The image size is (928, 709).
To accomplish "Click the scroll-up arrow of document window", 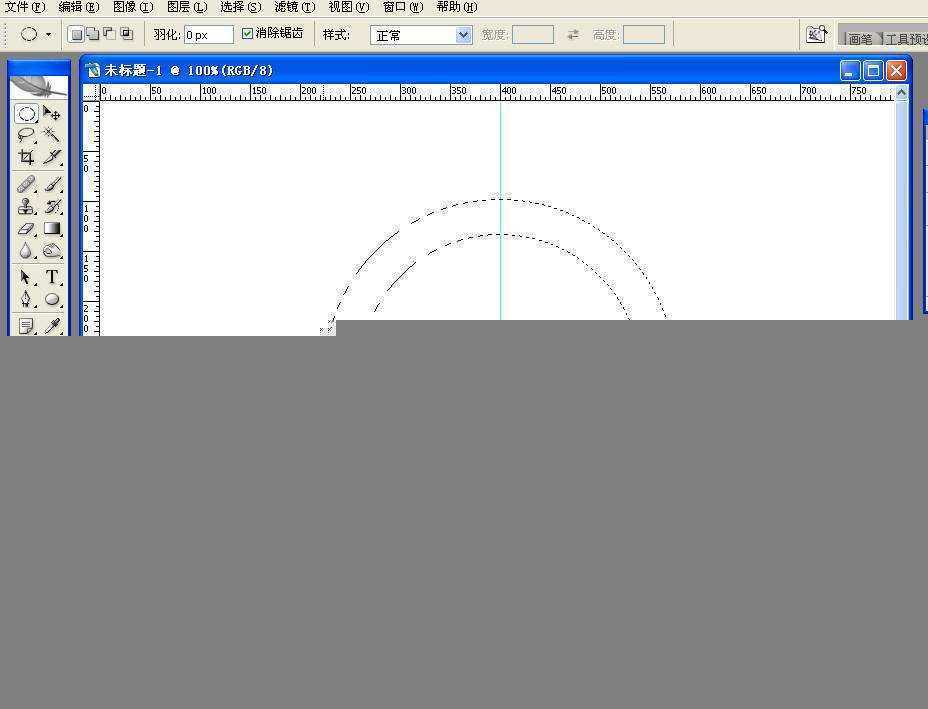I will (x=901, y=92).
